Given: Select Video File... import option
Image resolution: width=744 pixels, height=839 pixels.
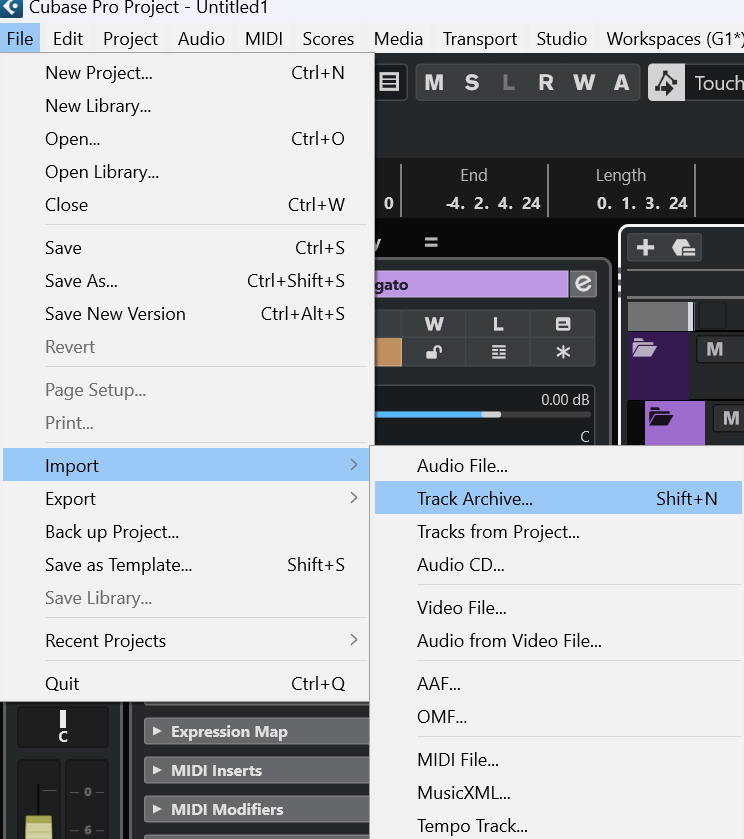Looking at the screenshot, I should 558,607.
